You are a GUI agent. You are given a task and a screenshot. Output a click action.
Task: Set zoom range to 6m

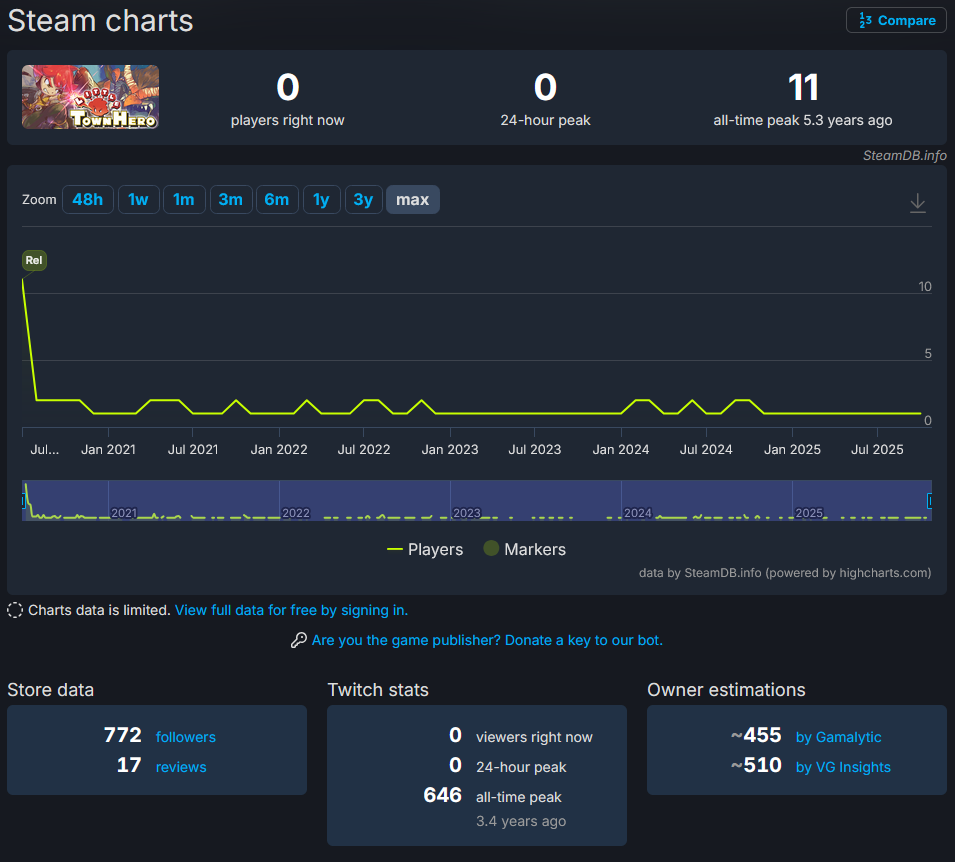coord(277,199)
